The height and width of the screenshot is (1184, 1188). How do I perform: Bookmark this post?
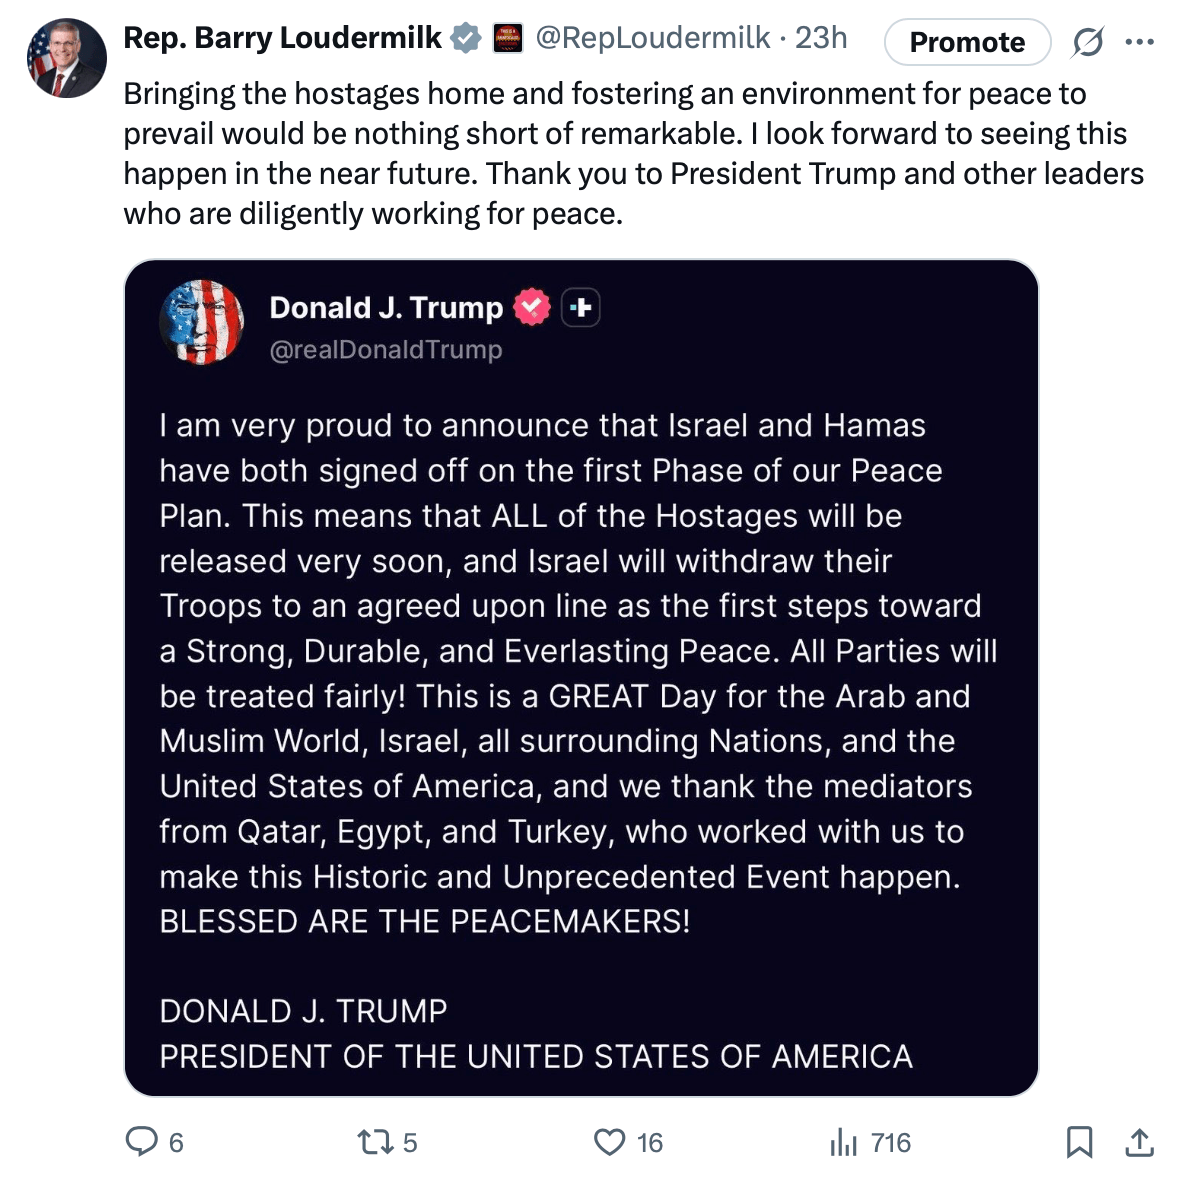1079,1142
